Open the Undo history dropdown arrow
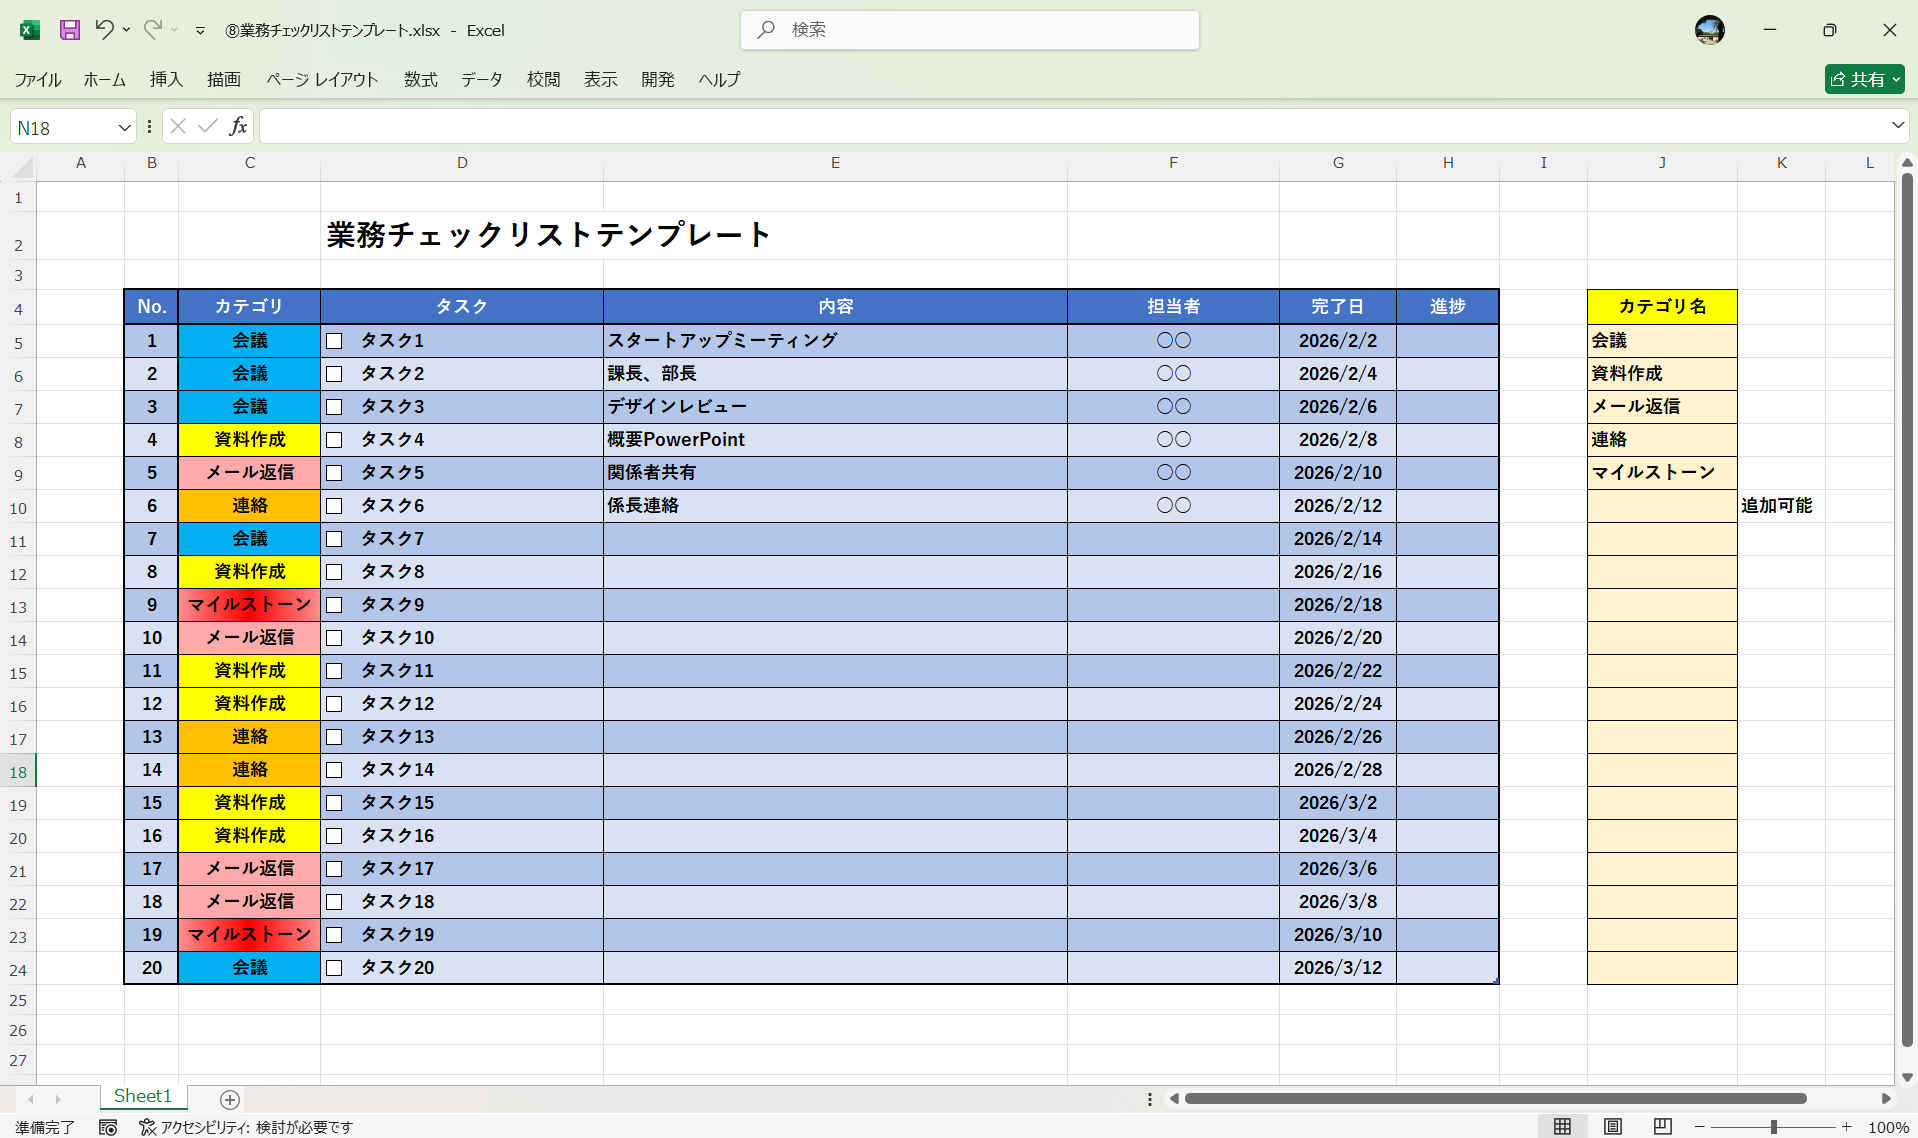This screenshot has width=1918, height=1138. tap(125, 30)
